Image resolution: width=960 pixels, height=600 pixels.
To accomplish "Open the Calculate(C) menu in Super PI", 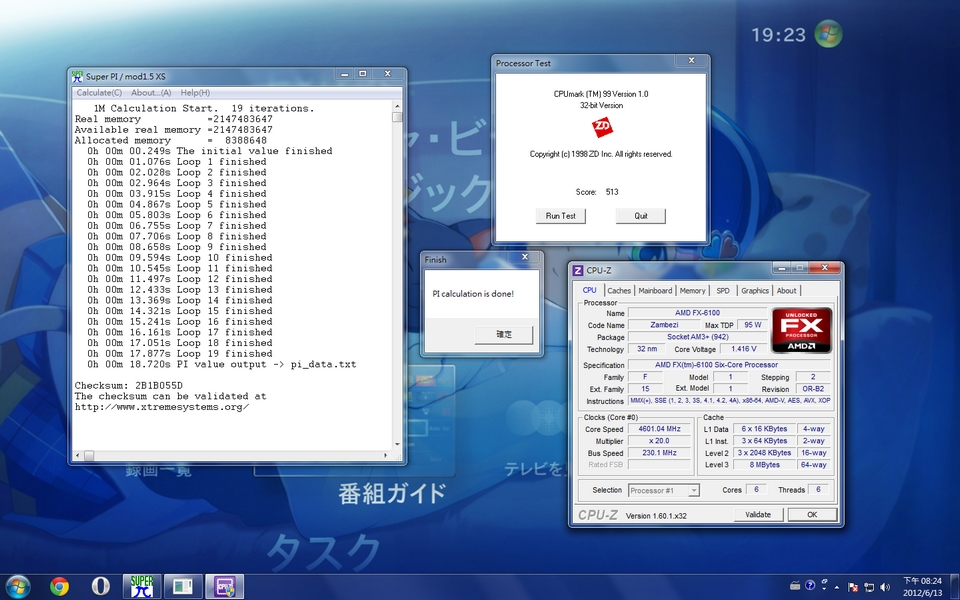I will click(x=99, y=92).
